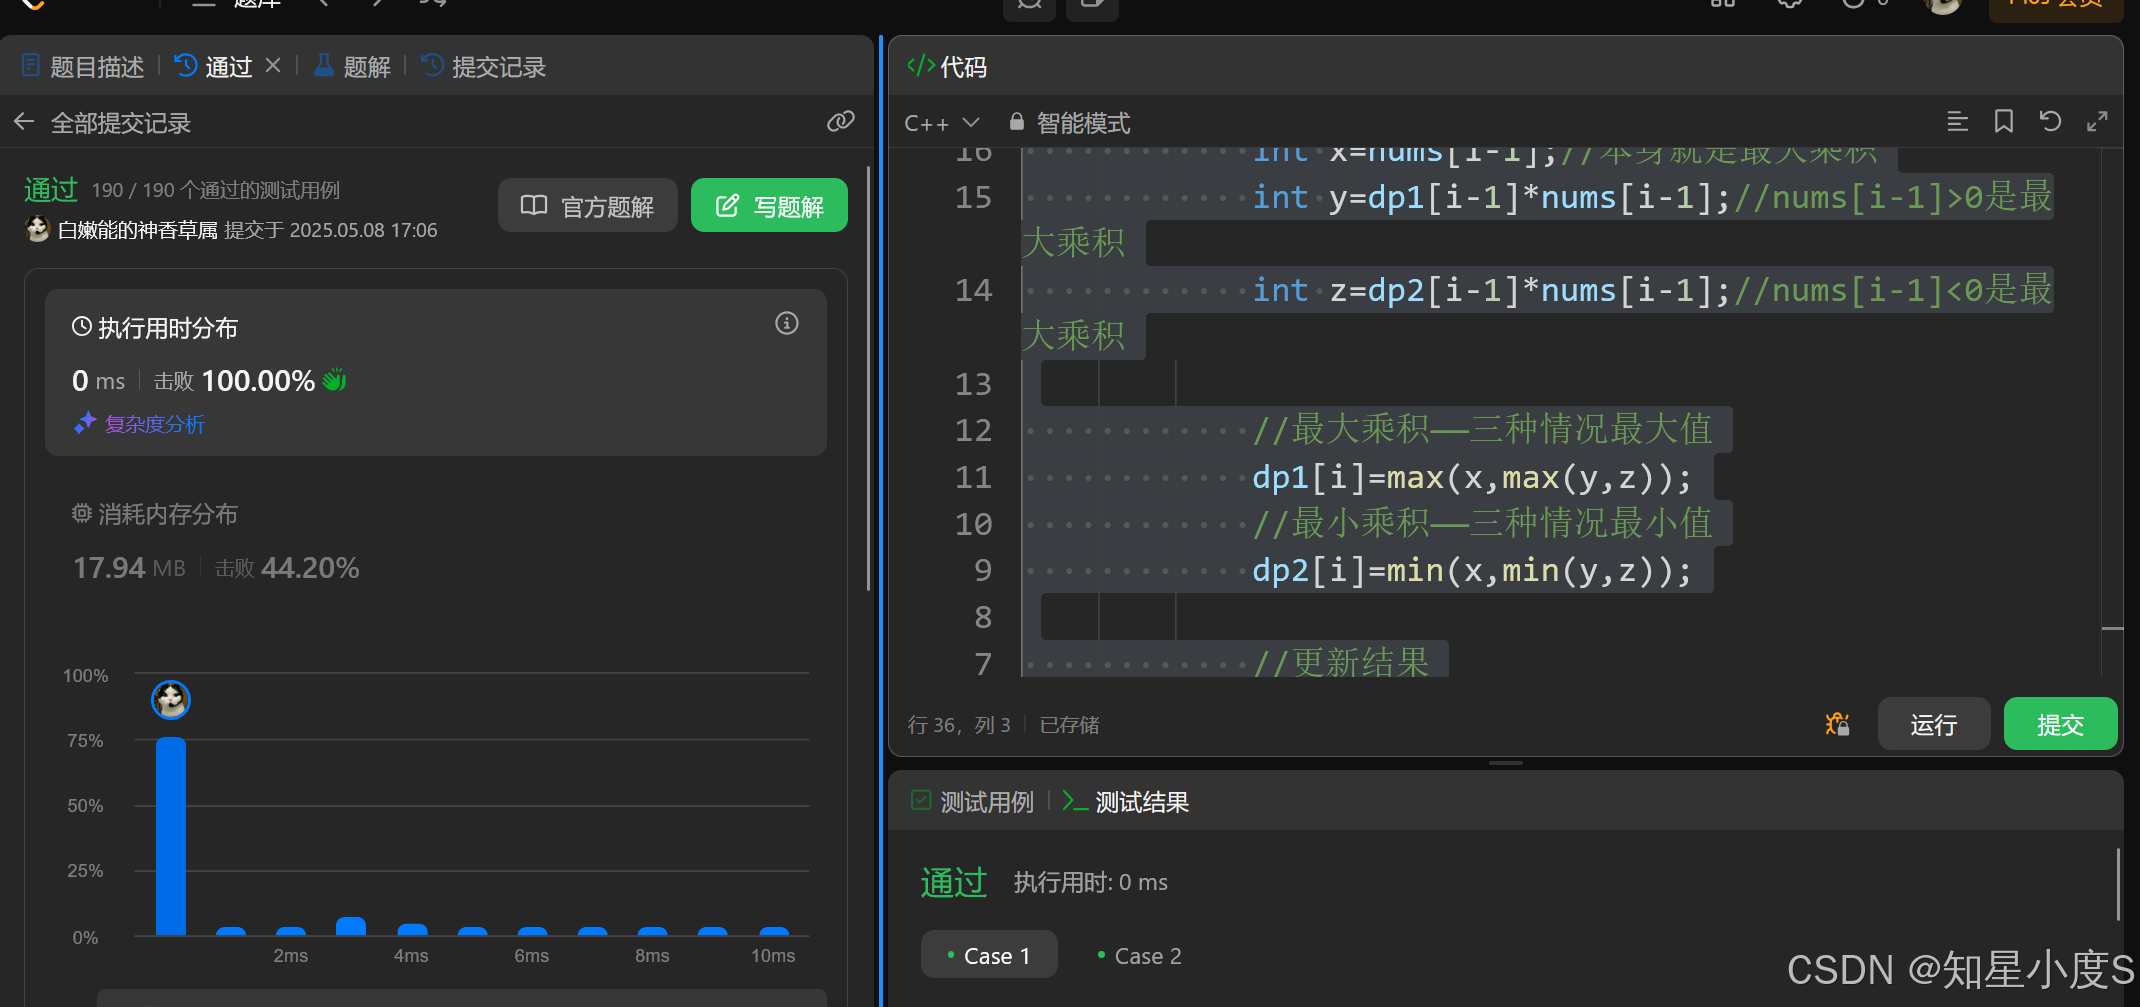Click the test result panel scrollbar
This screenshot has height=1007, width=2140.
pos(2118,884)
